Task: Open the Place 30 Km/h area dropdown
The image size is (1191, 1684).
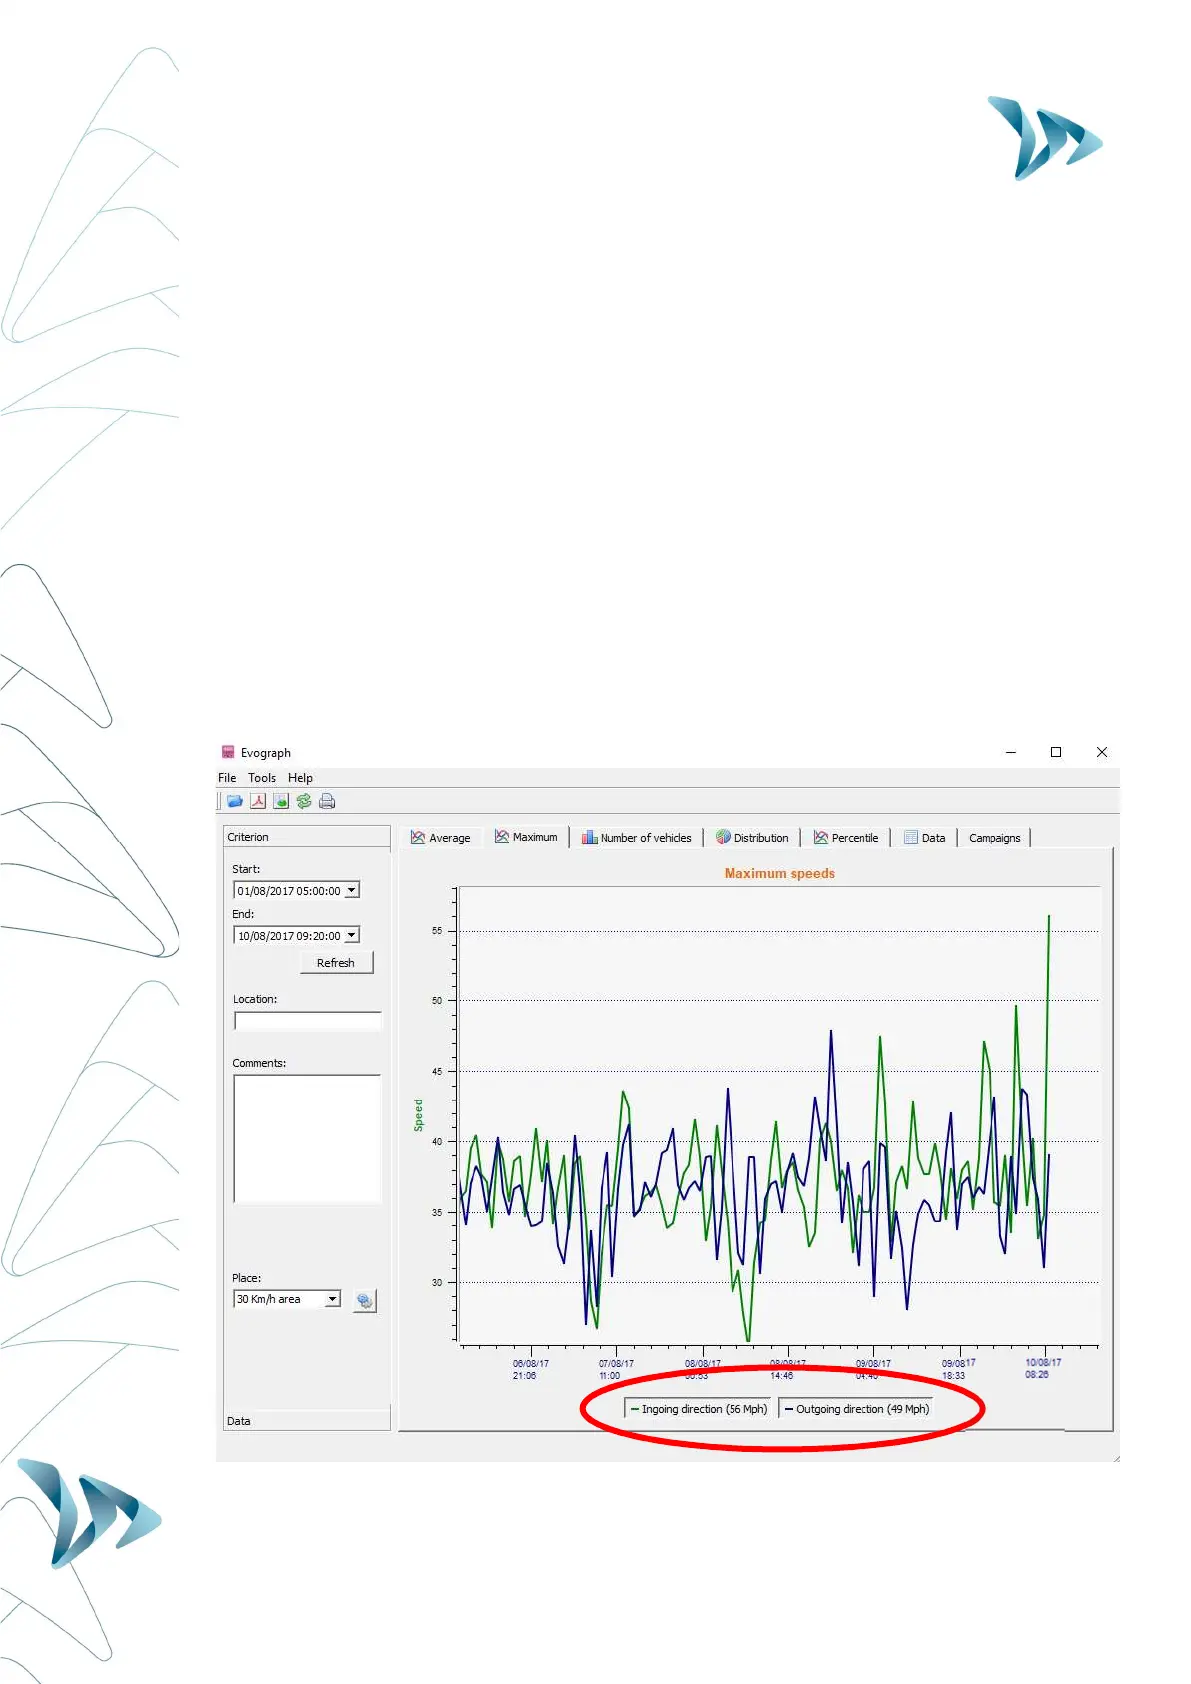Action: [x=333, y=1299]
